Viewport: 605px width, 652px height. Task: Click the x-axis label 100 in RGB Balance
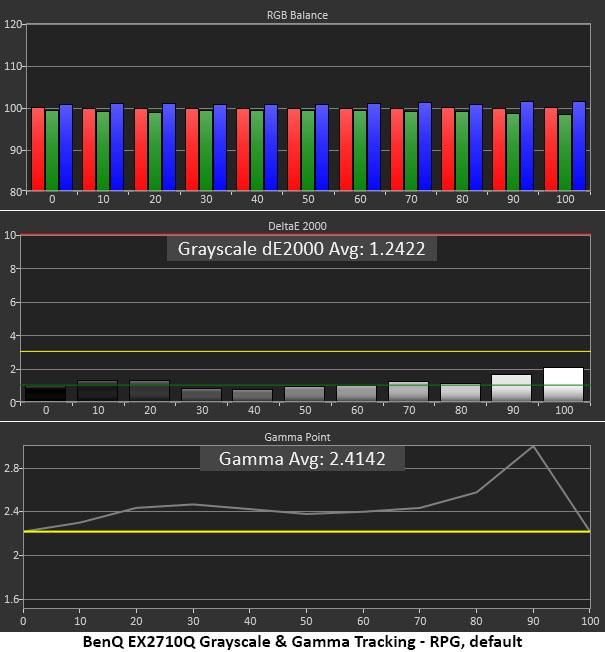click(565, 199)
